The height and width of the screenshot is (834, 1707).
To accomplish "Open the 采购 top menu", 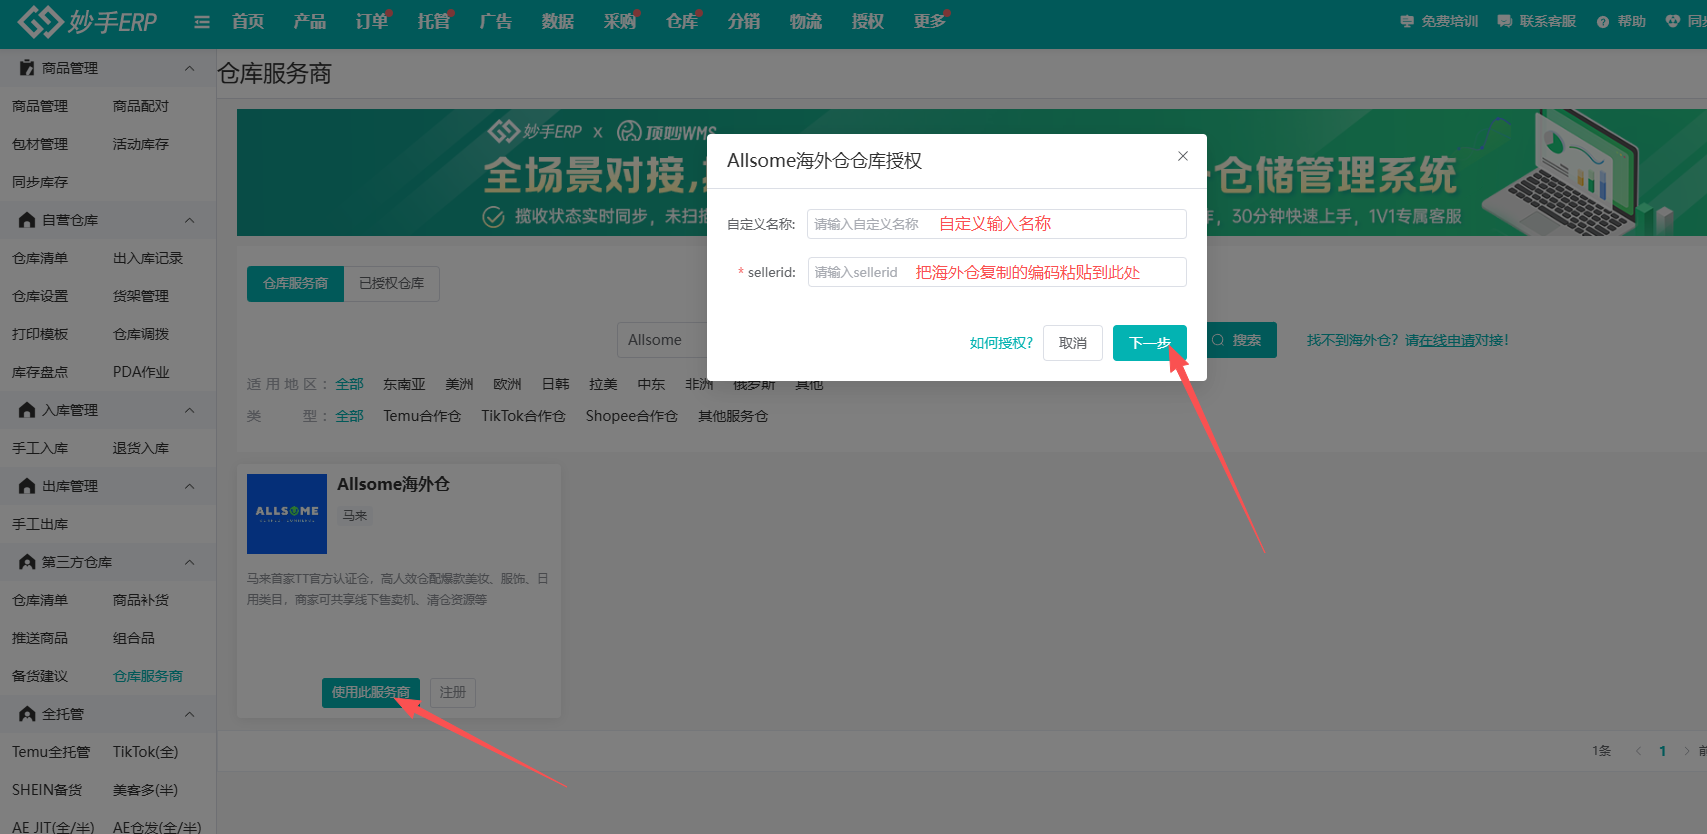I will click(x=620, y=21).
